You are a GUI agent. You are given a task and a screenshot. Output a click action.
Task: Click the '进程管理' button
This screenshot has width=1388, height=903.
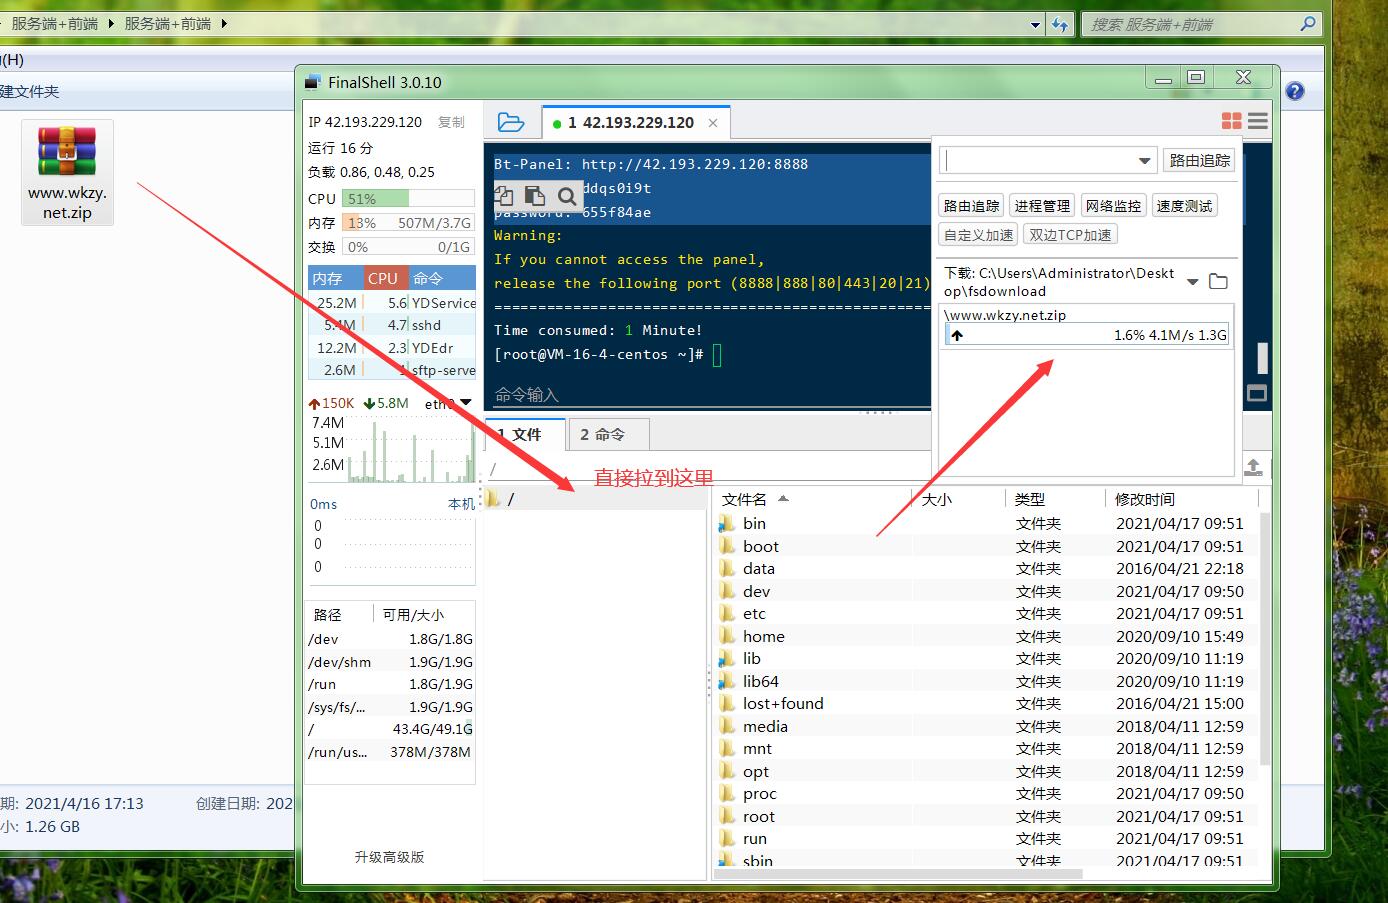click(x=1042, y=206)
